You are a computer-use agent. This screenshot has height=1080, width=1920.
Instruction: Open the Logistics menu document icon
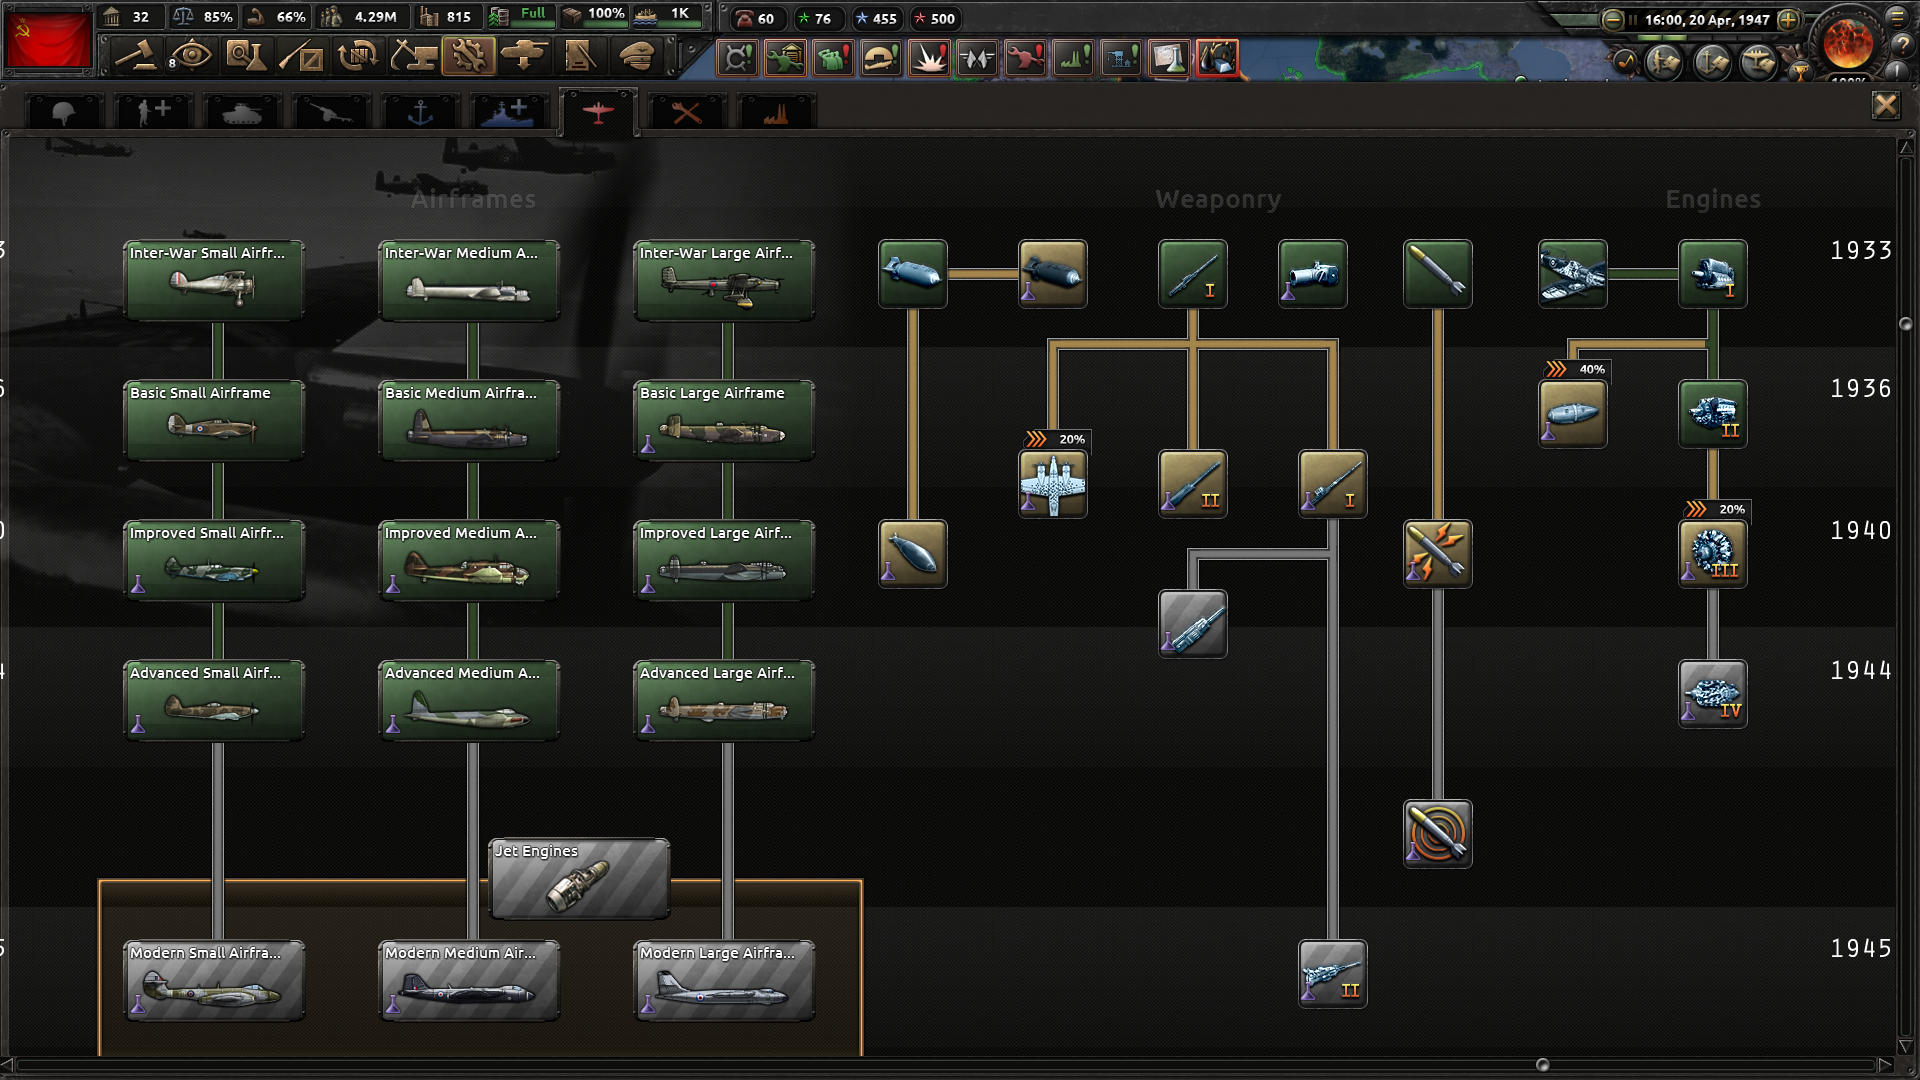pos(582,57)
